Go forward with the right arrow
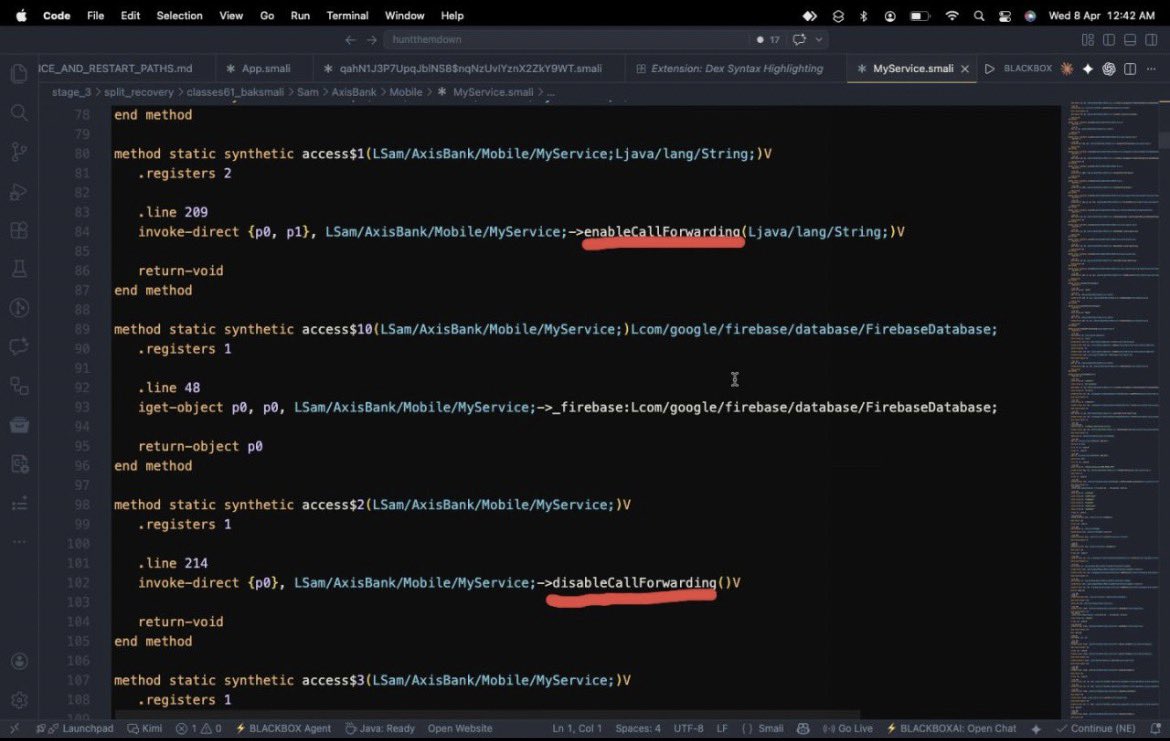This screenshot has width=1170, height=741. pyautogui.click(x=372, y=40)
